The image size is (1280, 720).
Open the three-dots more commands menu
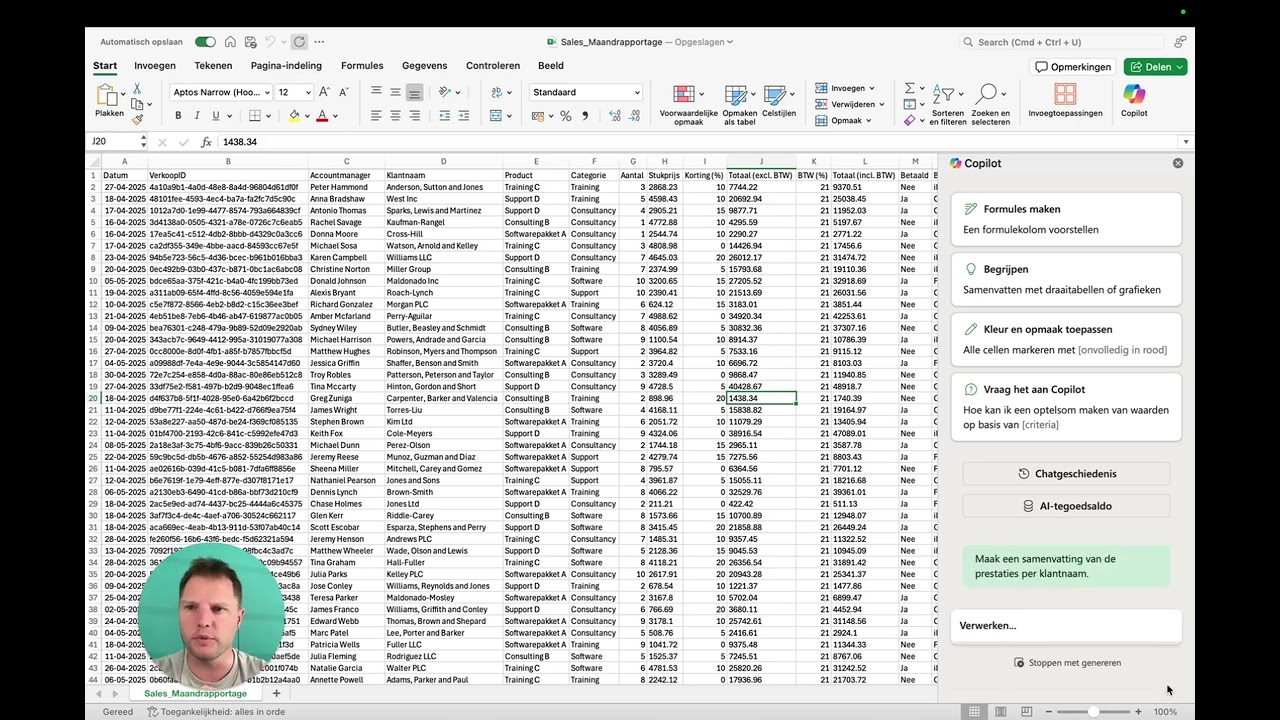tap(319, 42)
